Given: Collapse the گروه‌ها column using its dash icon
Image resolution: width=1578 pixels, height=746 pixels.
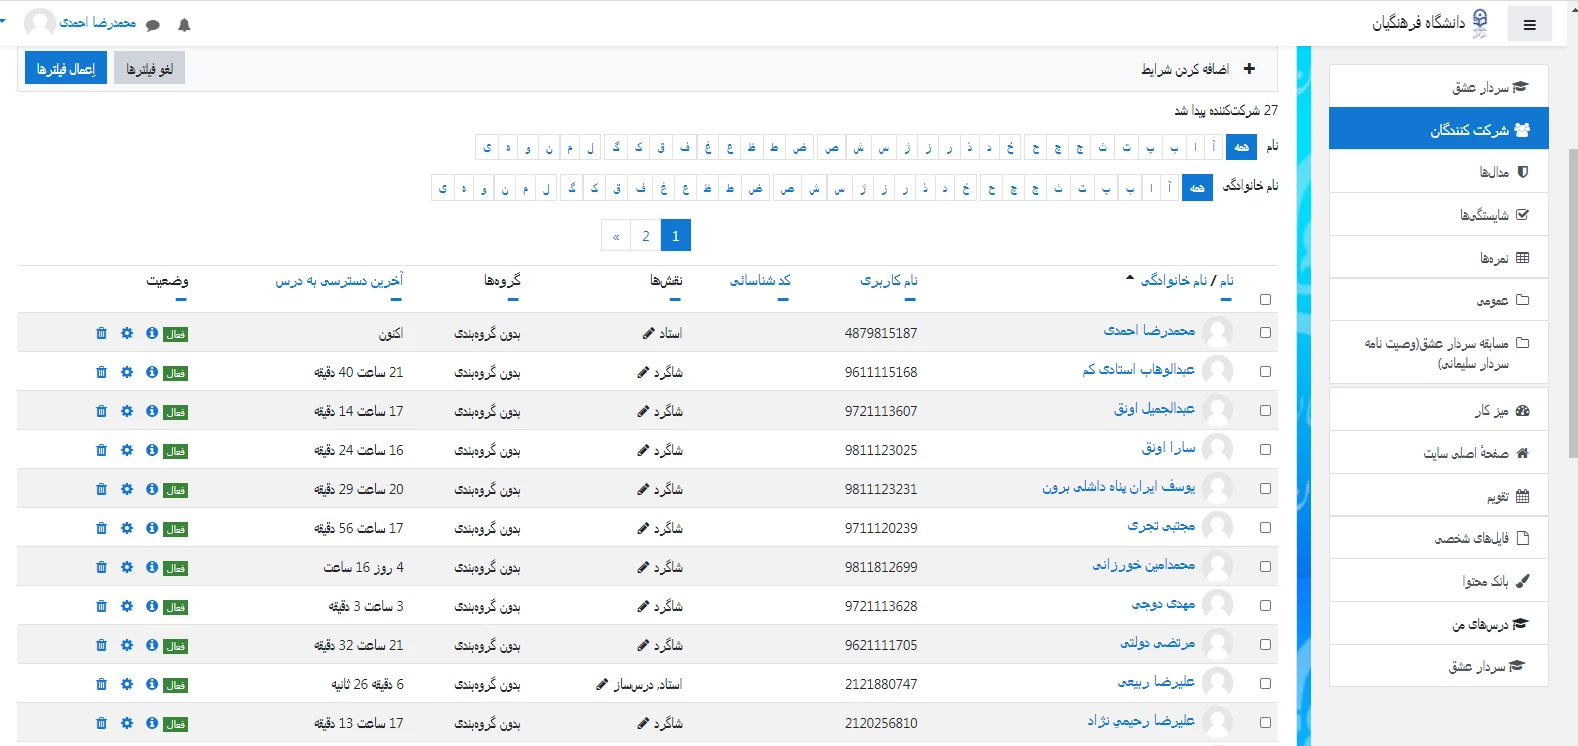Looking at the screenshot, I should pos(515,299).
